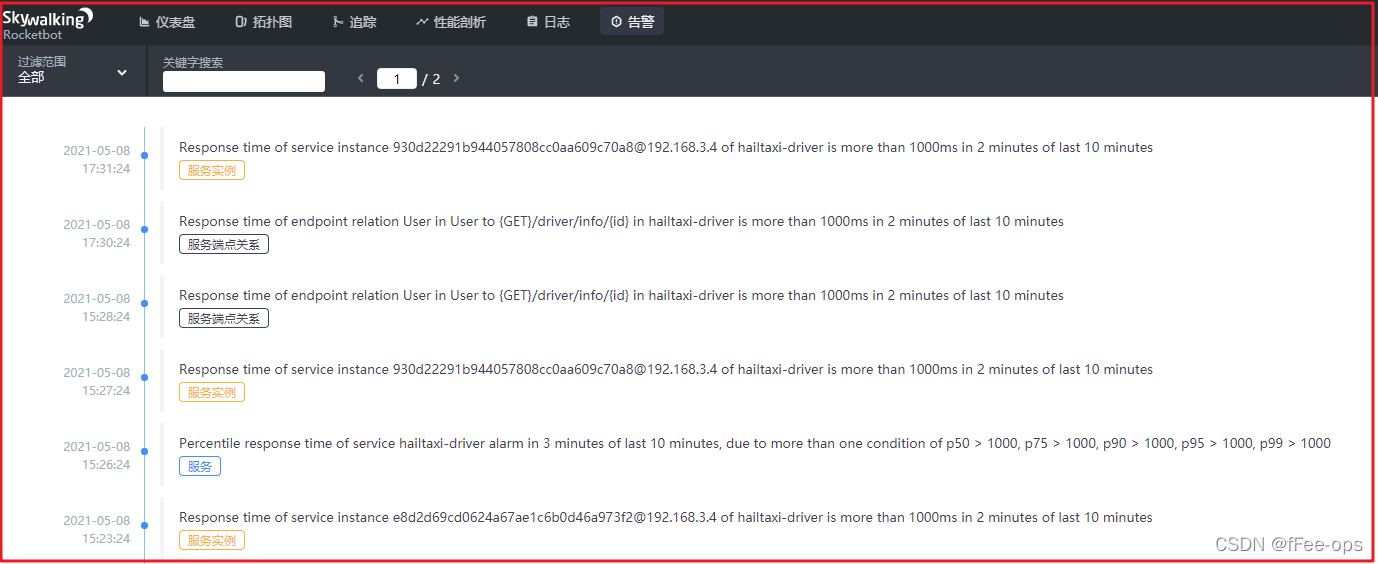Click the 服务 tag under 15:26:24 alarm
The width and height of the screenshot is (1378, 564).
pyautogui.click(x=200, y=466)
